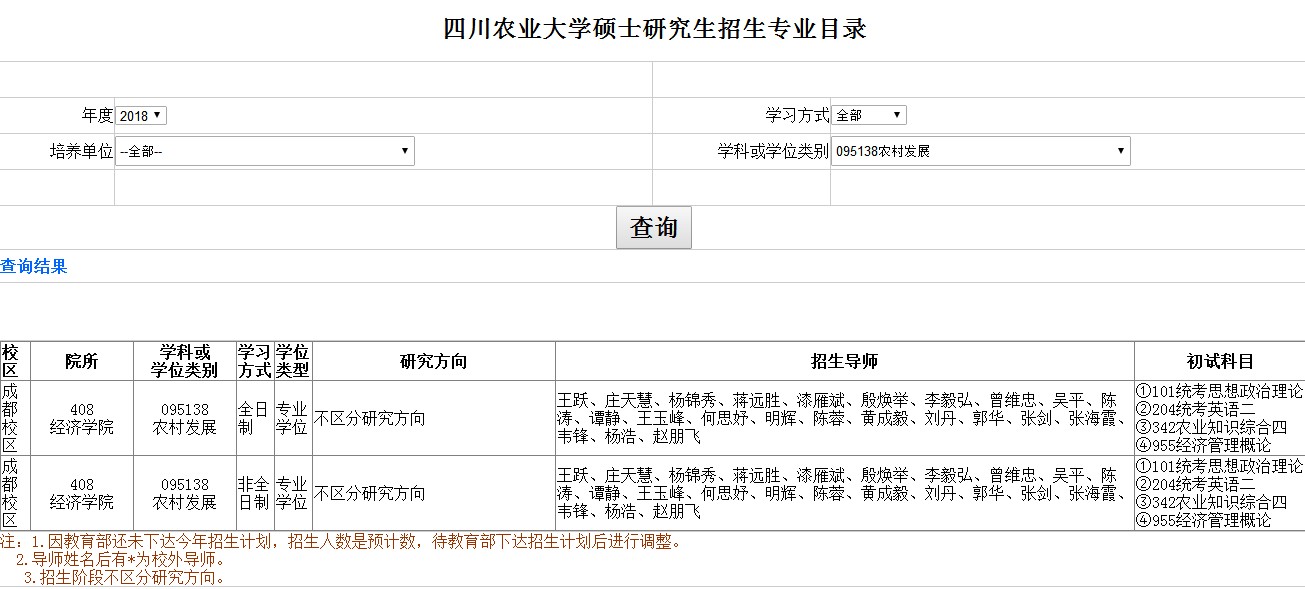Click the 学科或学位类别 label

pyautogui.click(x=773, y=151)
